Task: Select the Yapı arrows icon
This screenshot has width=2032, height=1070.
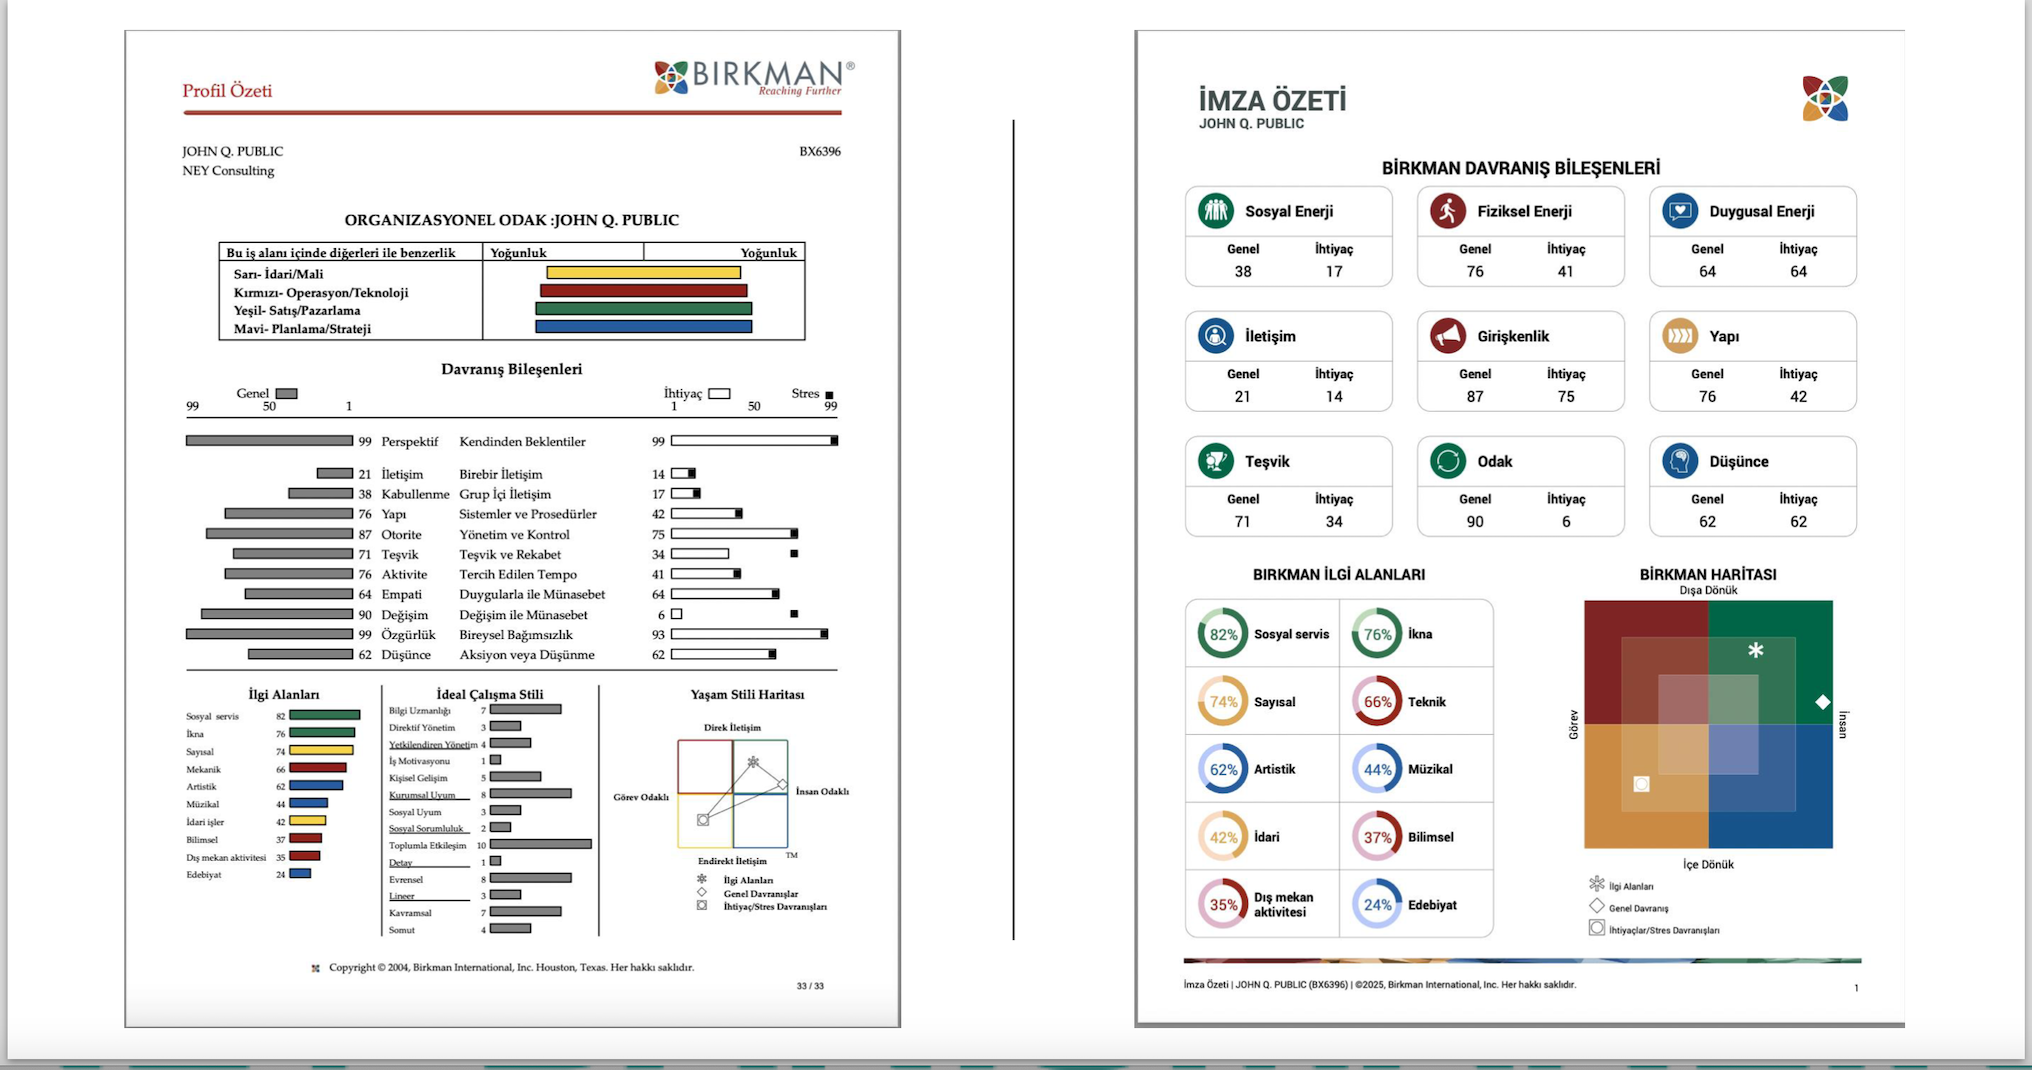Action: (1678, 336)
